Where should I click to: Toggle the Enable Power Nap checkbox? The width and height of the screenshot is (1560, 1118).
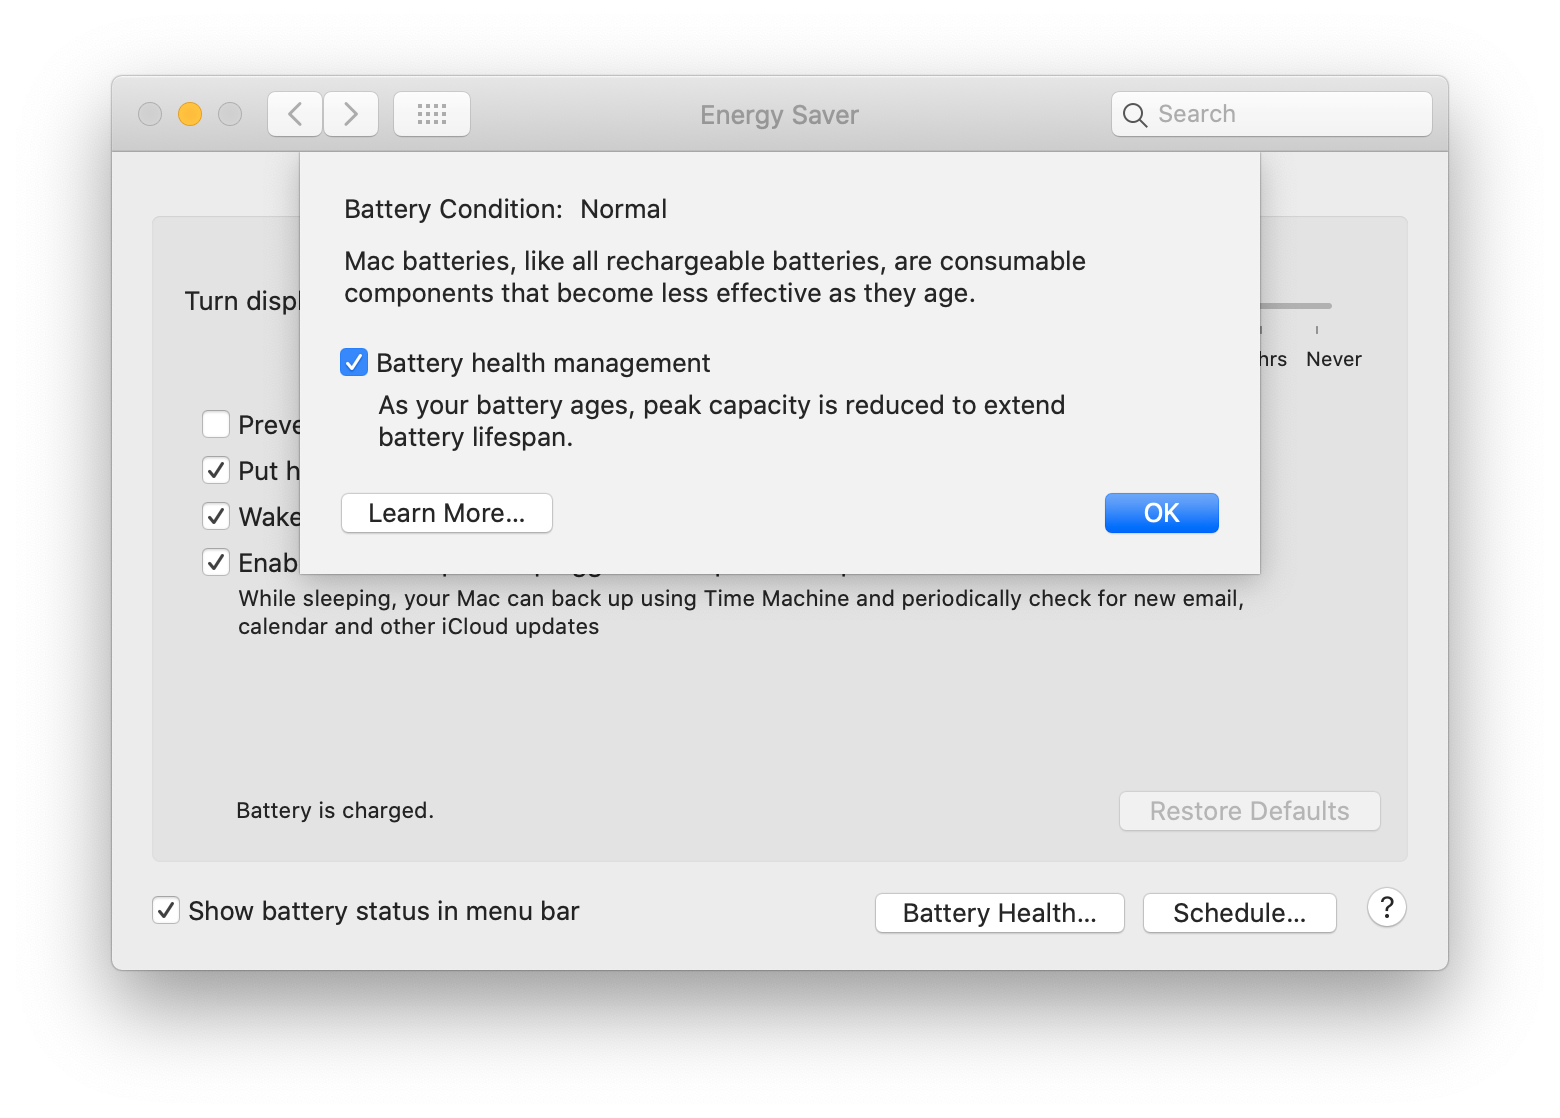pos(216,562)
